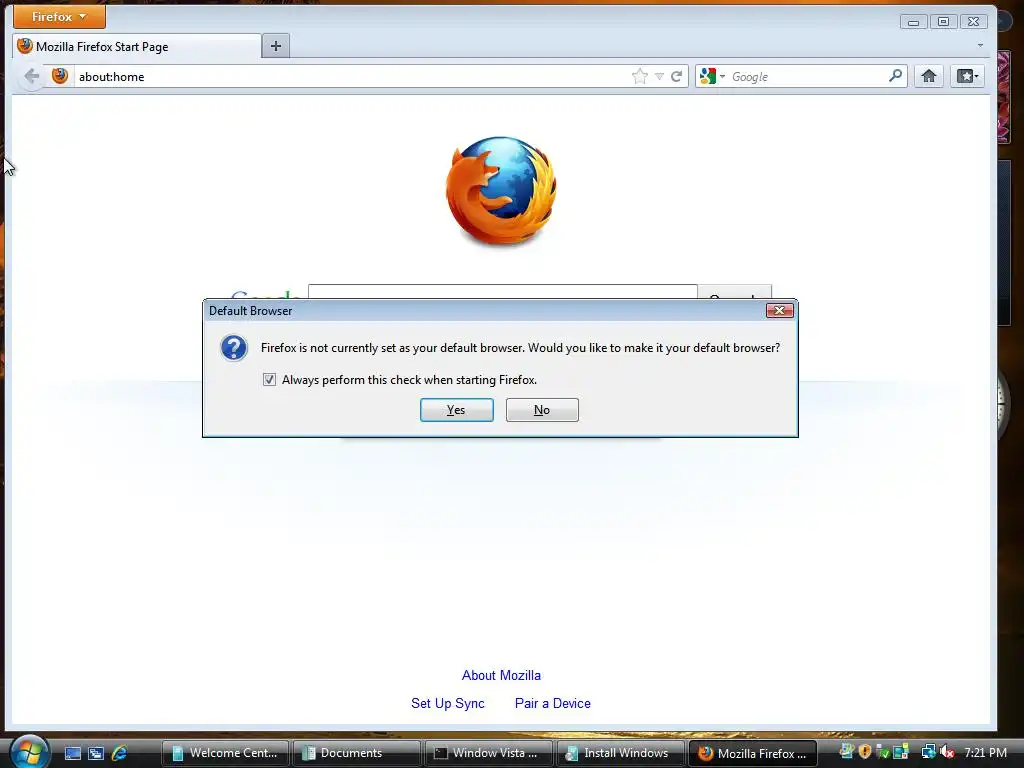The height and width of the screenshot is (768, 1024).
Task: Minimize the Firefox window
Action: (914, 22)
